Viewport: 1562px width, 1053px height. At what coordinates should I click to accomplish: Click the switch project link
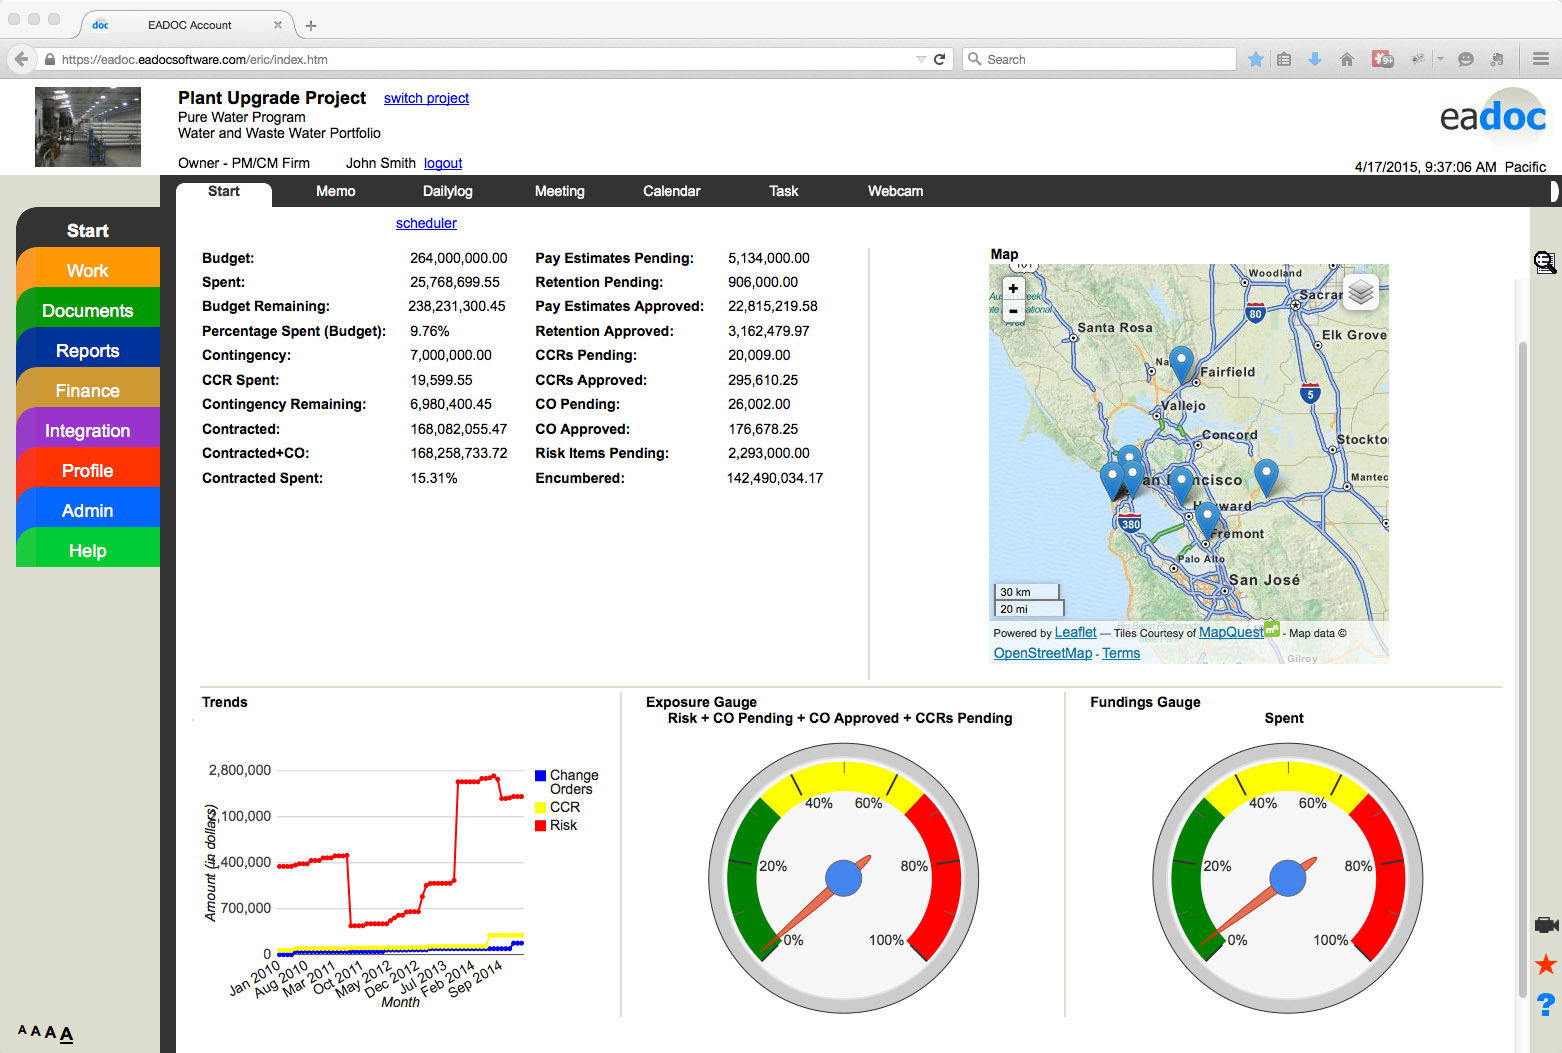426,98
